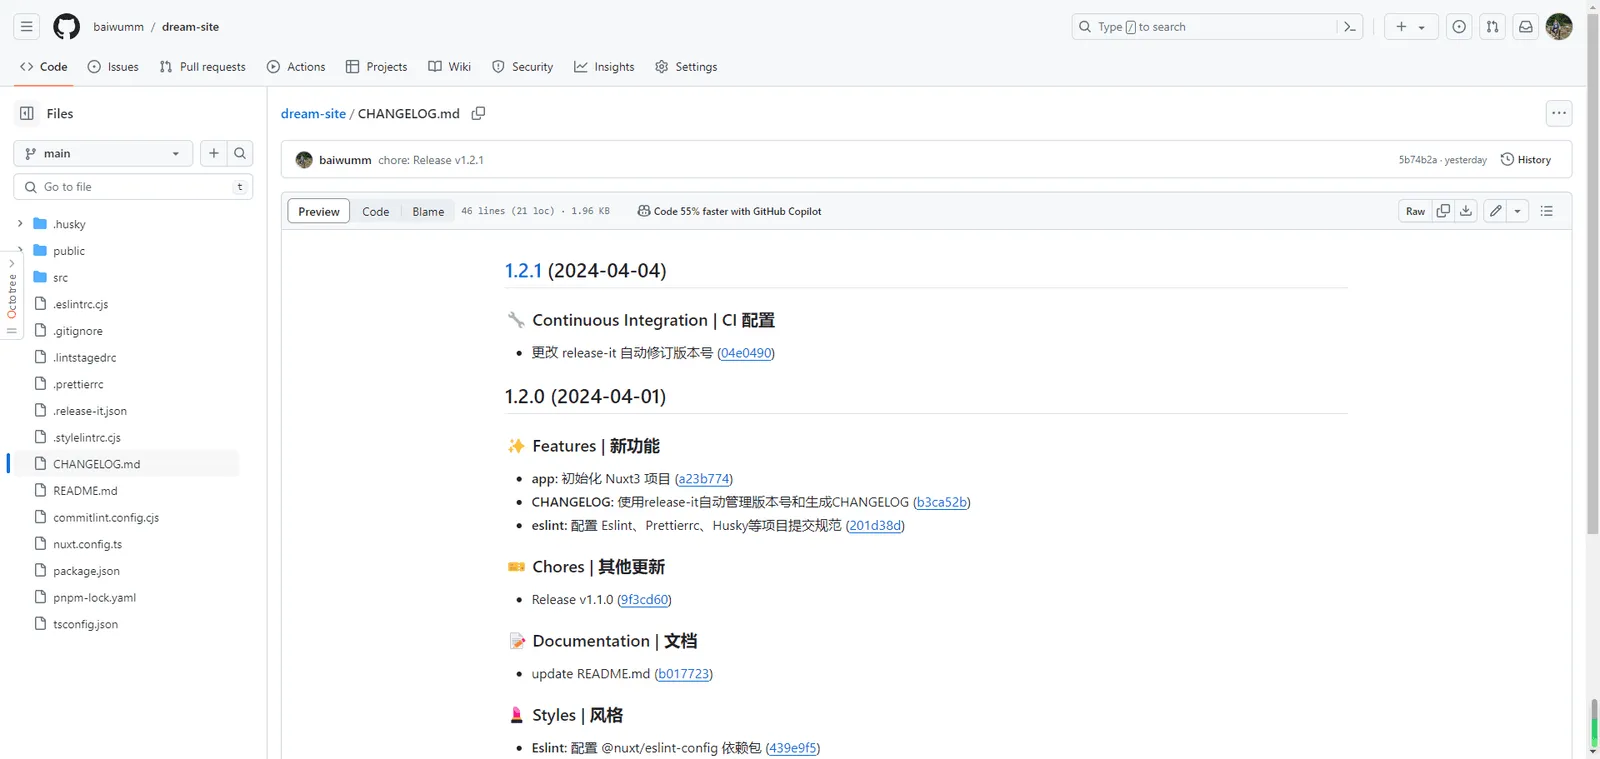
Task: Open the Issues tab
Action: coord(113,67)
